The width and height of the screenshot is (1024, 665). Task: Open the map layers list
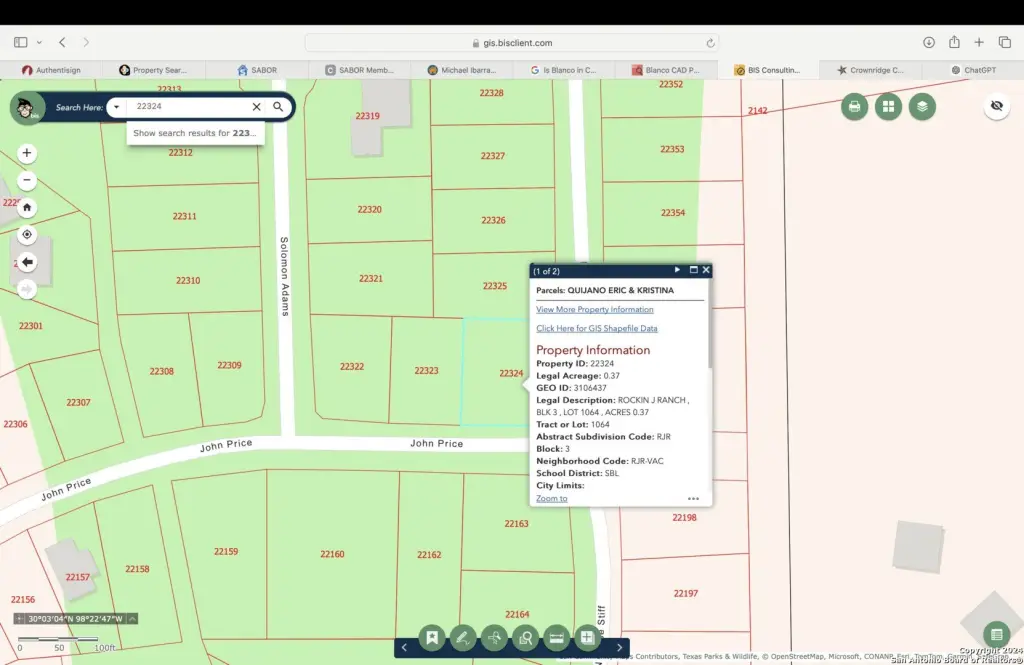pyautogui.click(x=922, y=106)
